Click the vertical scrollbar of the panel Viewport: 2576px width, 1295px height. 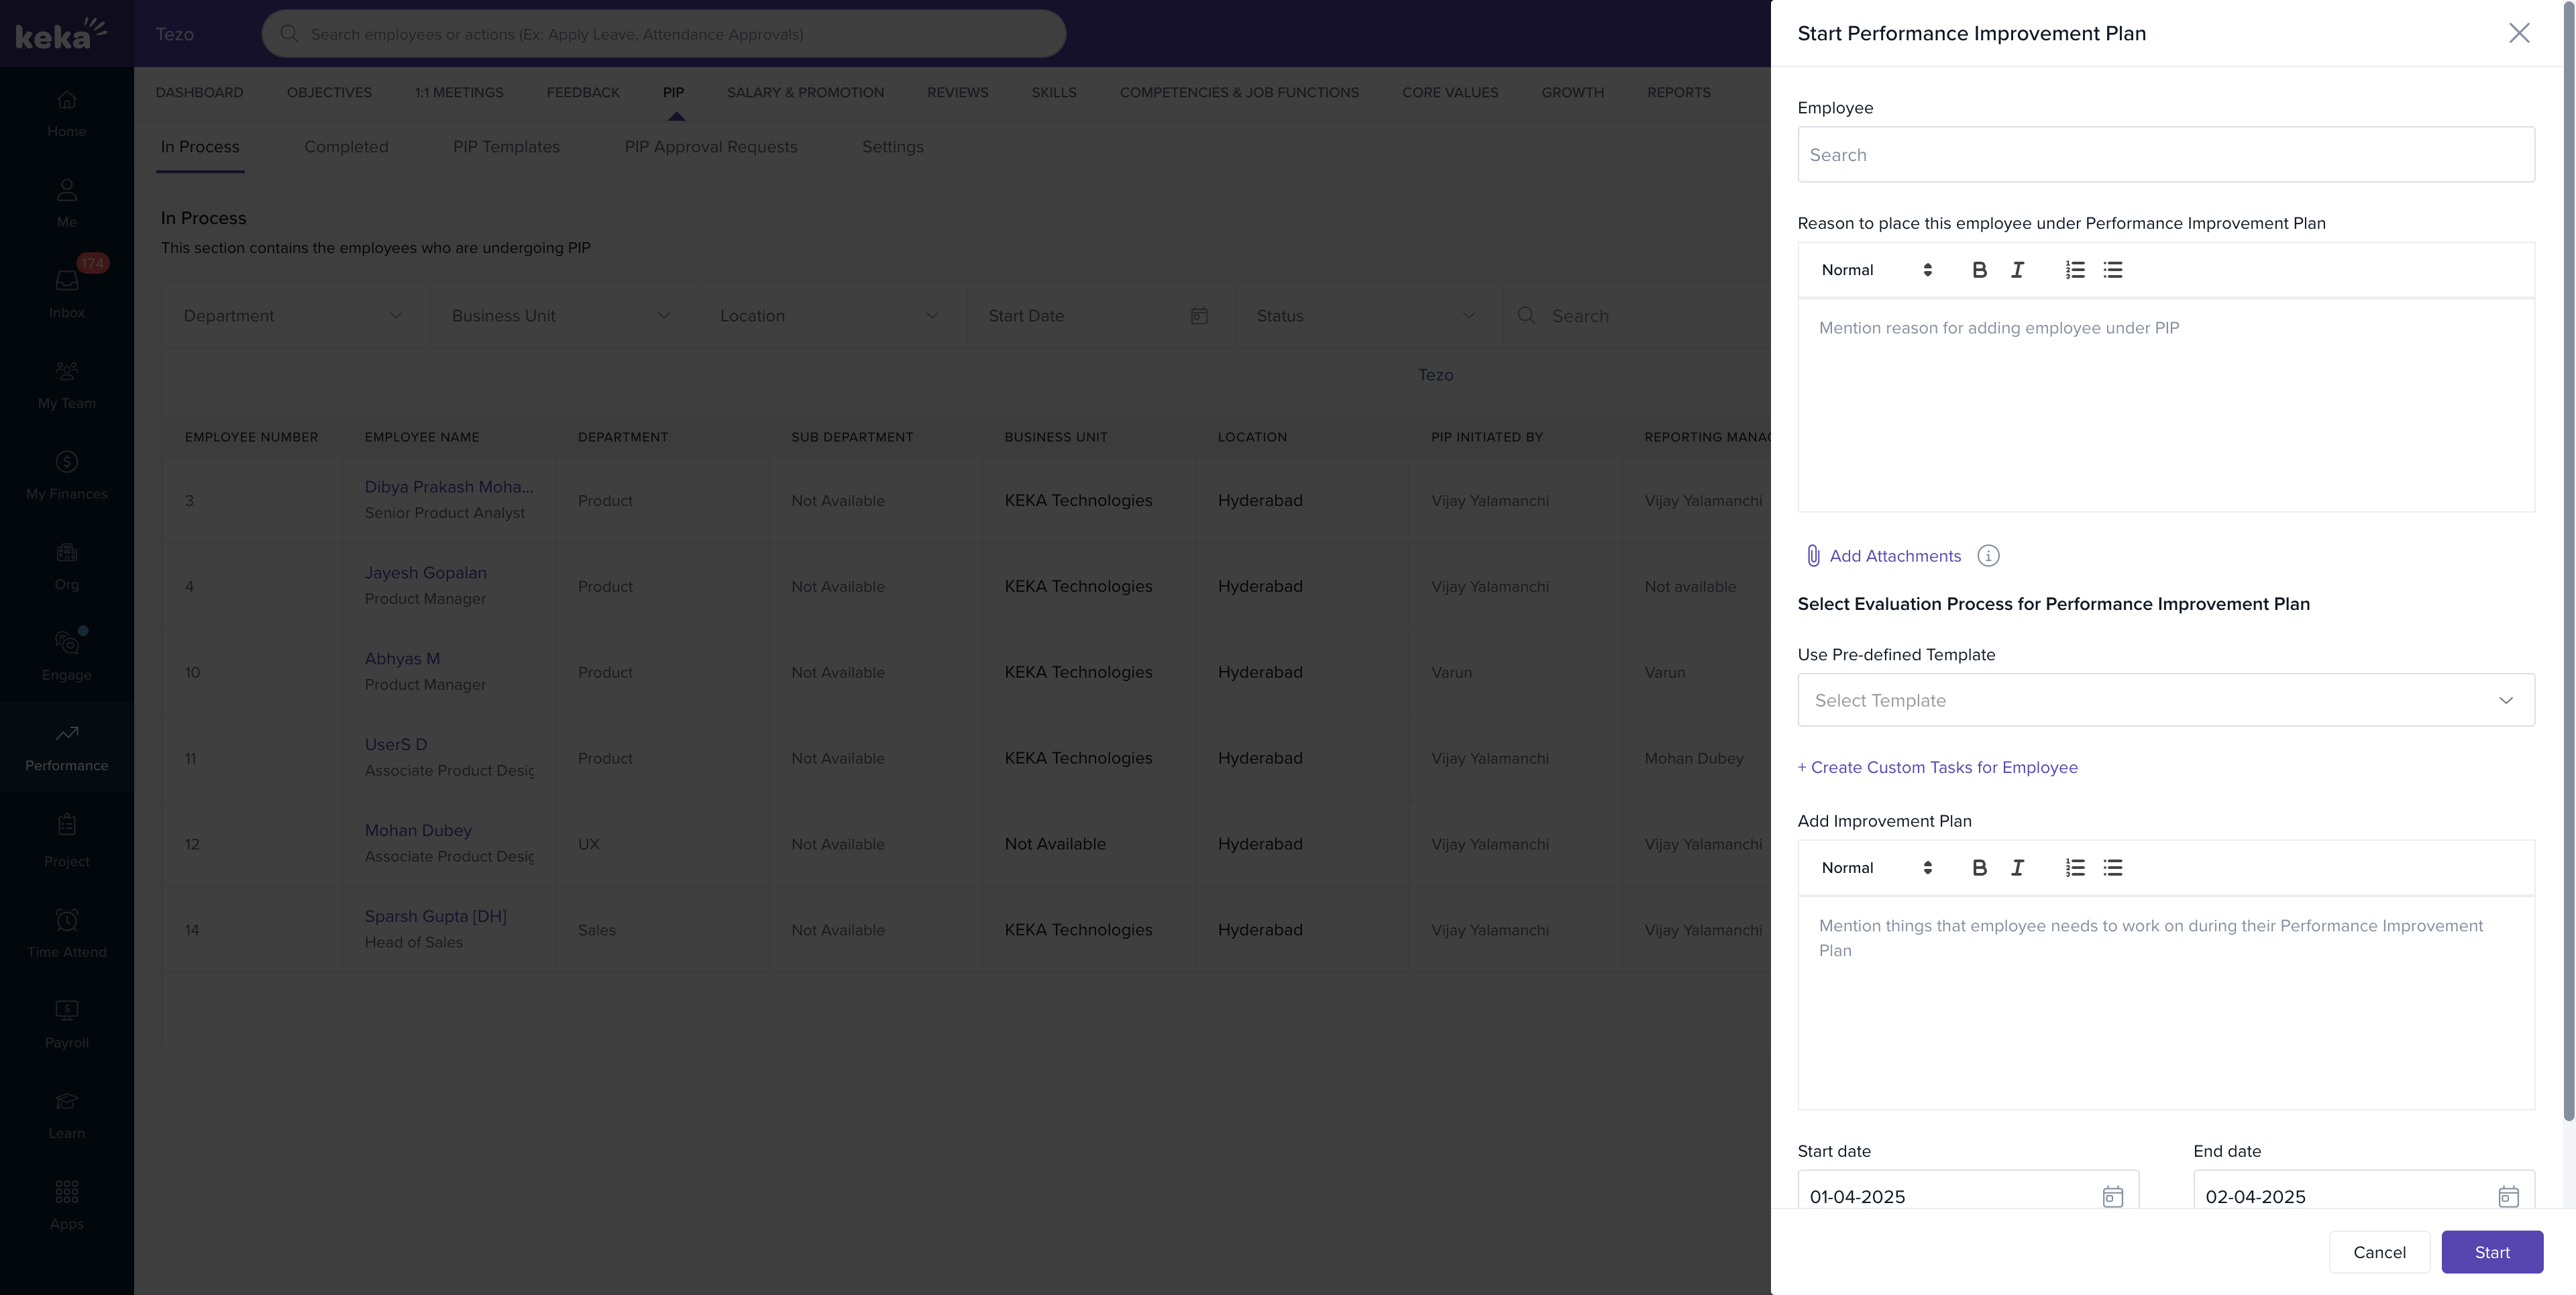(2568, 560)
